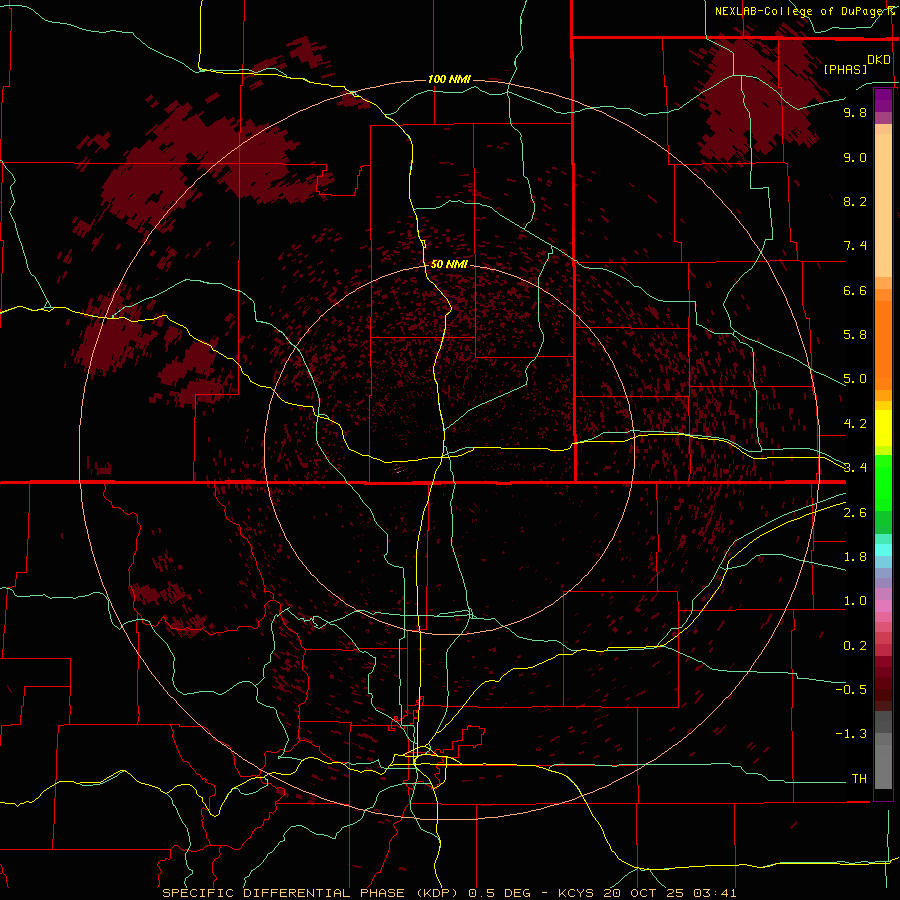Click the product title caption at the bottom

click(449, 893)
